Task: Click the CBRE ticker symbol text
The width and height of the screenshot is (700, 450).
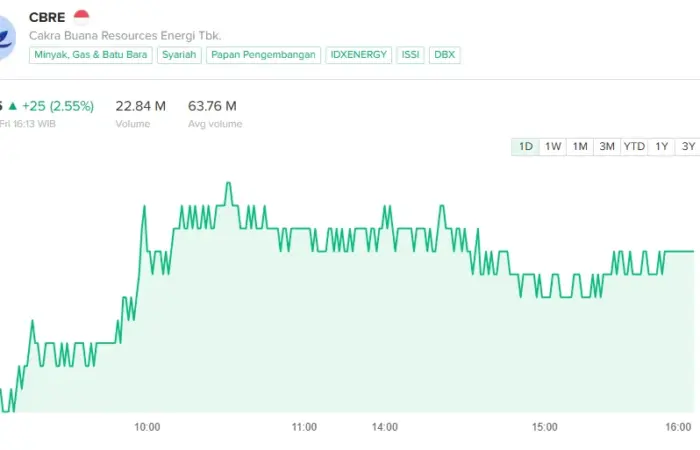Action: (x=47, y=17)
